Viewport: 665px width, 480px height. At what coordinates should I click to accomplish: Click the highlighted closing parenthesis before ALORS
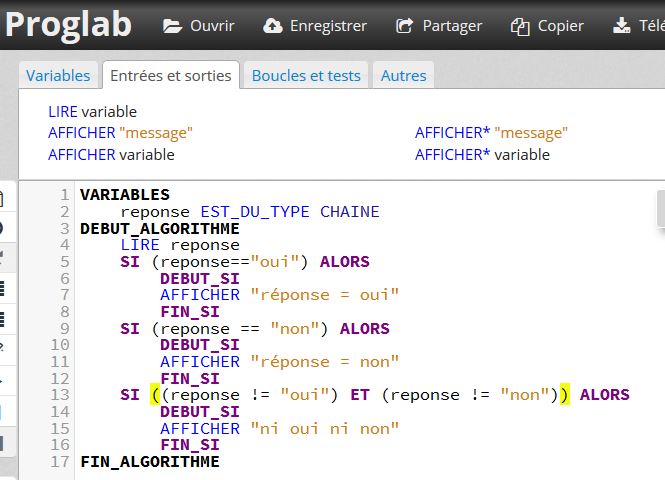coord(564,395)
